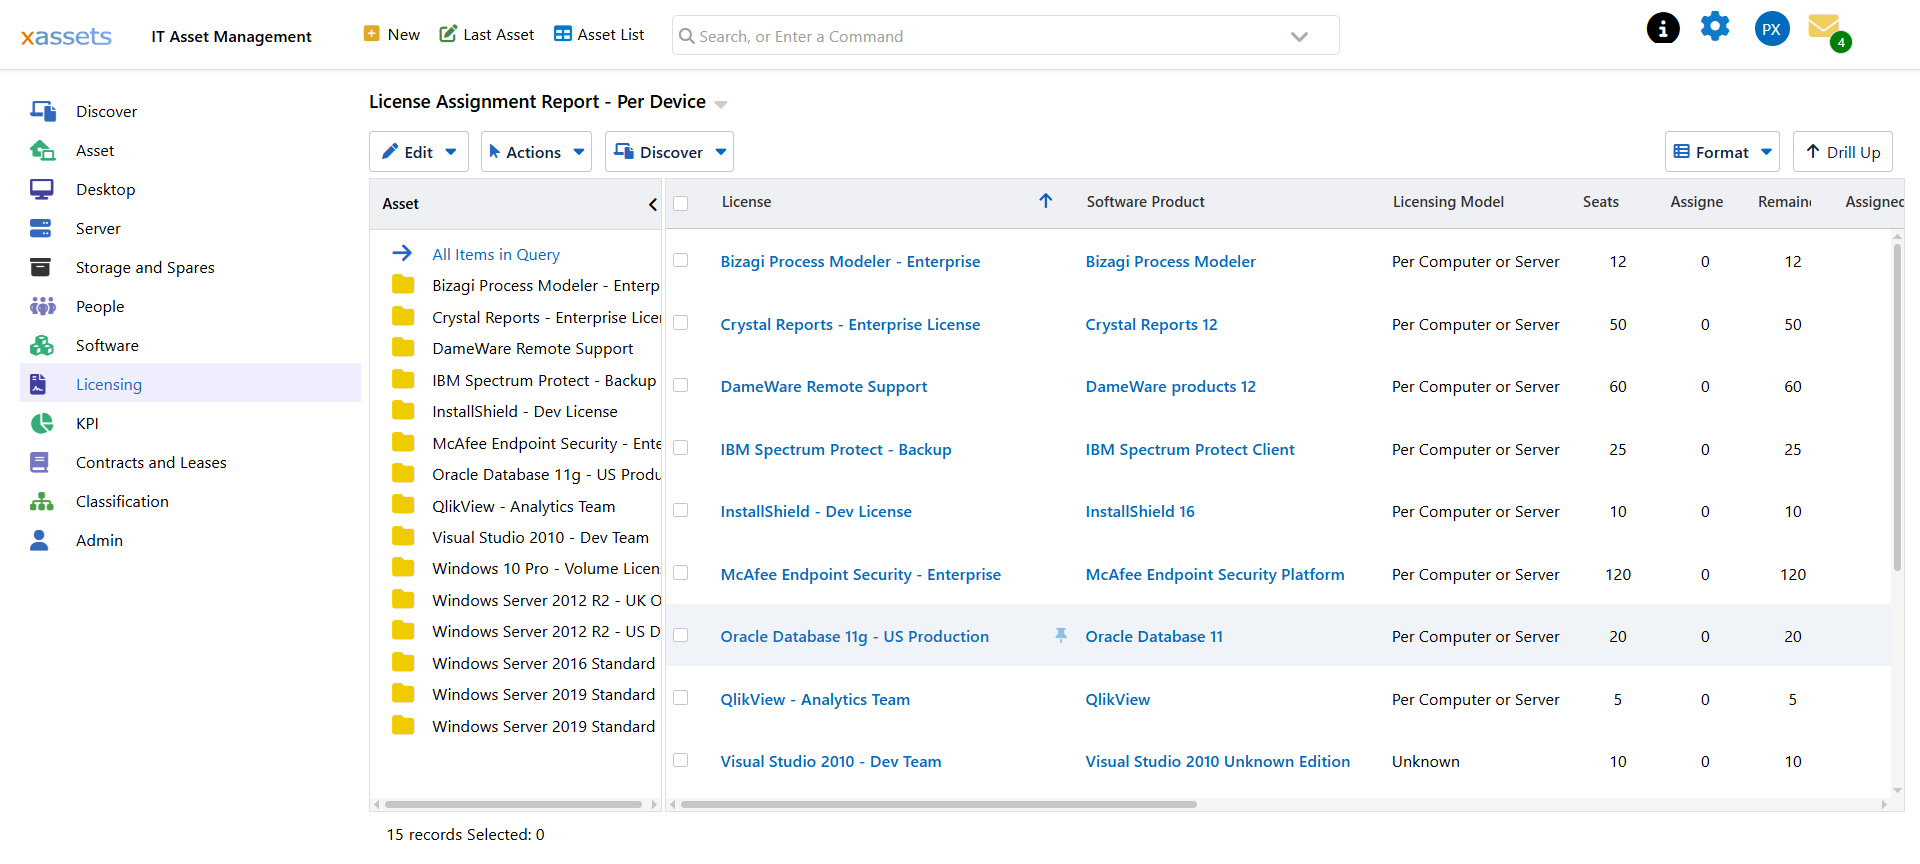Open the Discover toolbar dropdown
The image size is (1920, 864).
click(x=669, y=152)
